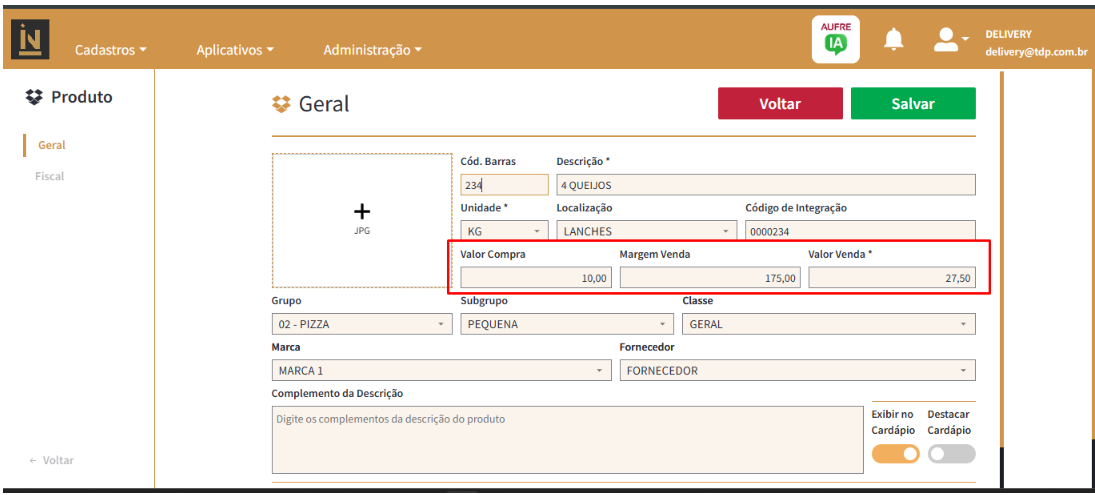Click the Valor Venda input field
1095x495 pixels.
[891, 279]
